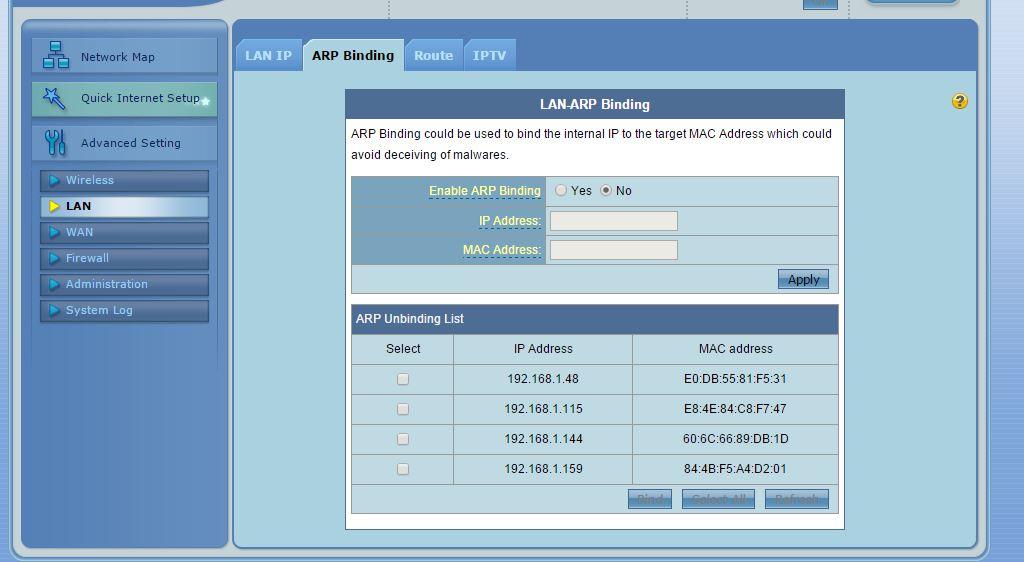Click the Quick Internet Setup wand icon
1024x562 pixels.
tap(54, 99)
